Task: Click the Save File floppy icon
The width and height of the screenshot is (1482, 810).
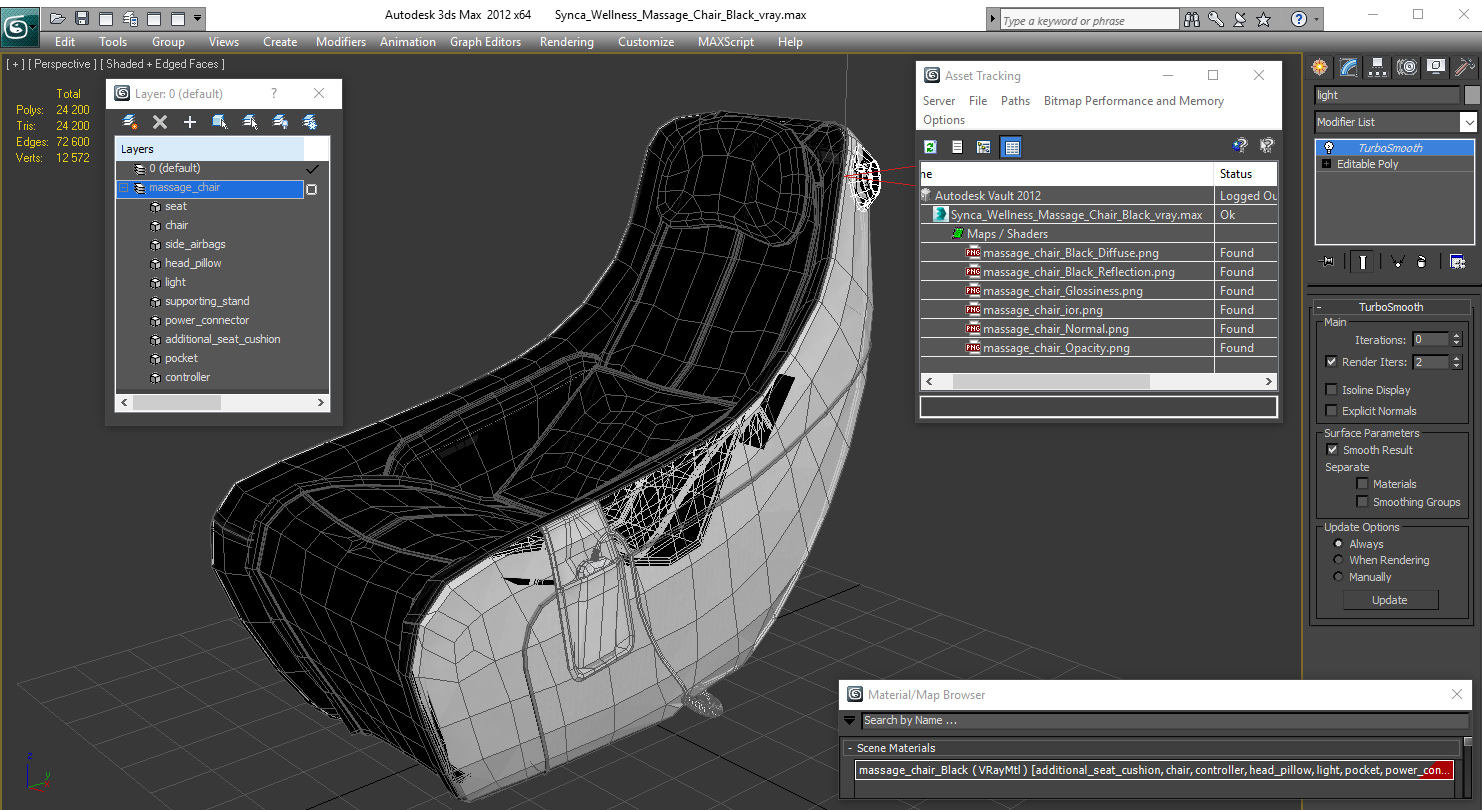Action: coord(82,18)
